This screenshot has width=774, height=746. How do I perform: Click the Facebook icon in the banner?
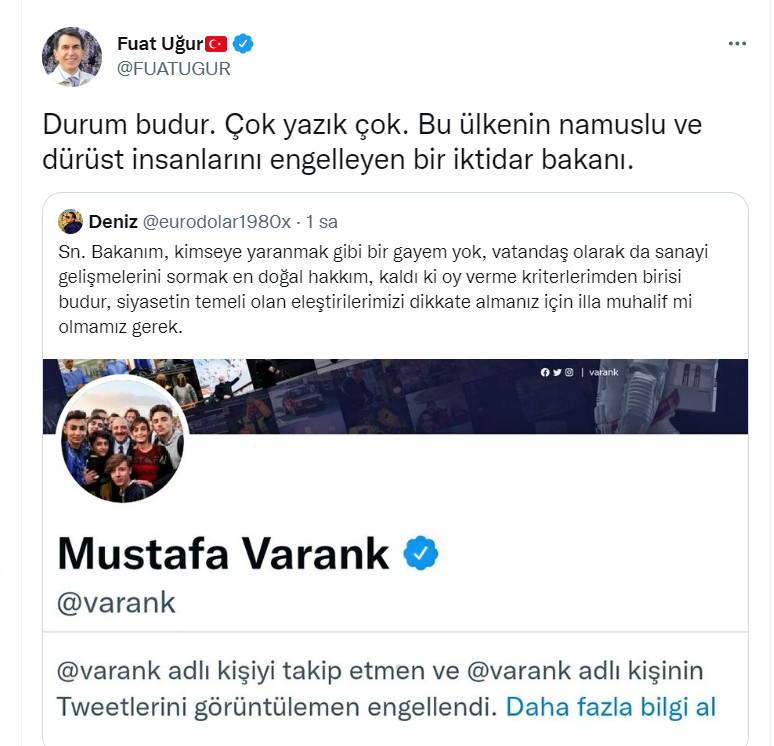545,372
